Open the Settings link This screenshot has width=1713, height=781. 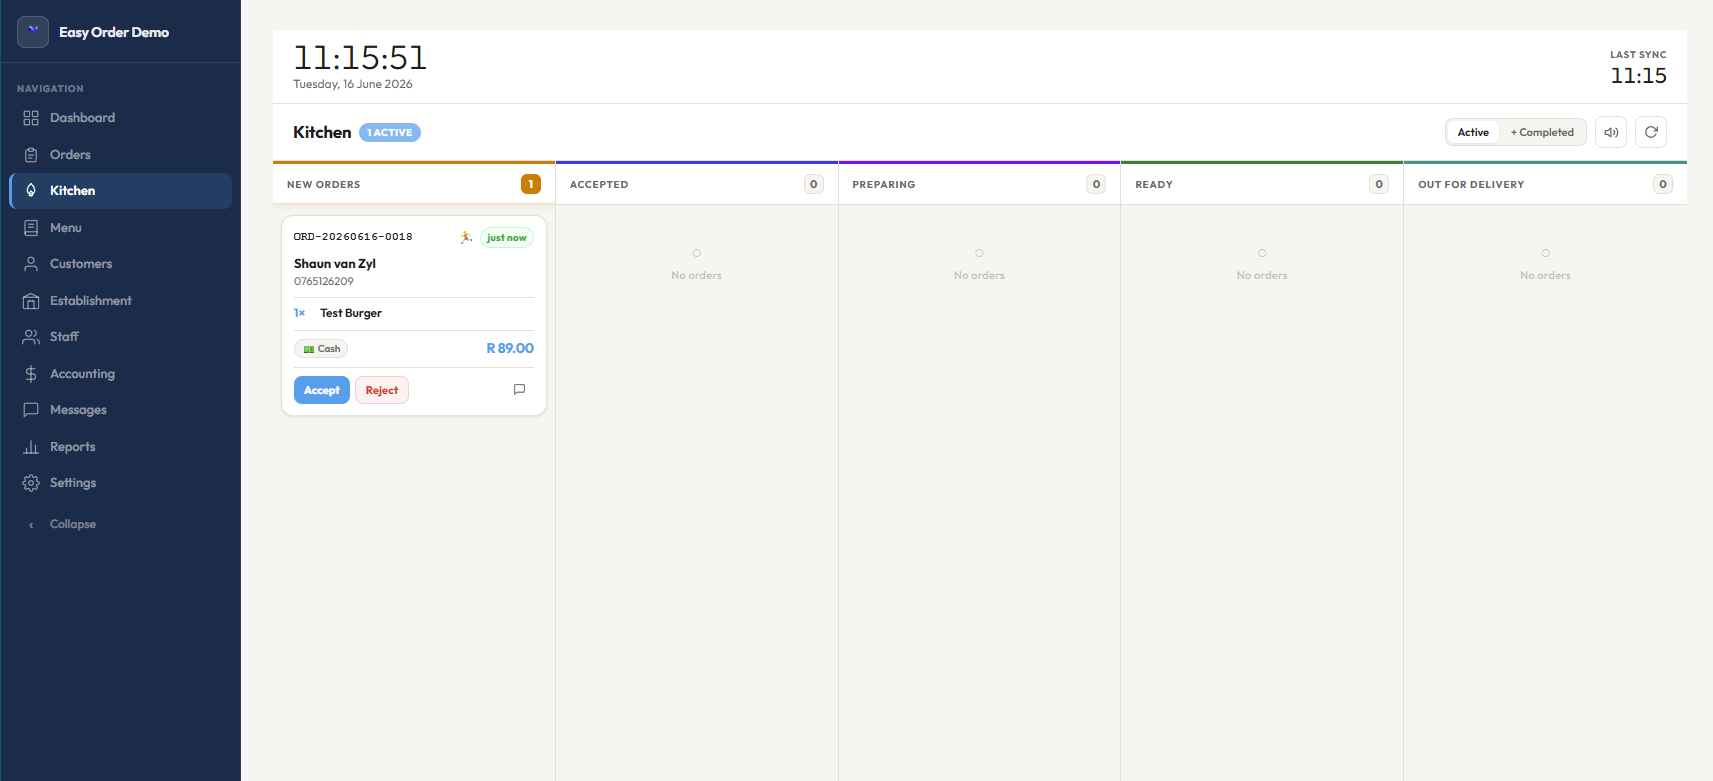(120, 483)
